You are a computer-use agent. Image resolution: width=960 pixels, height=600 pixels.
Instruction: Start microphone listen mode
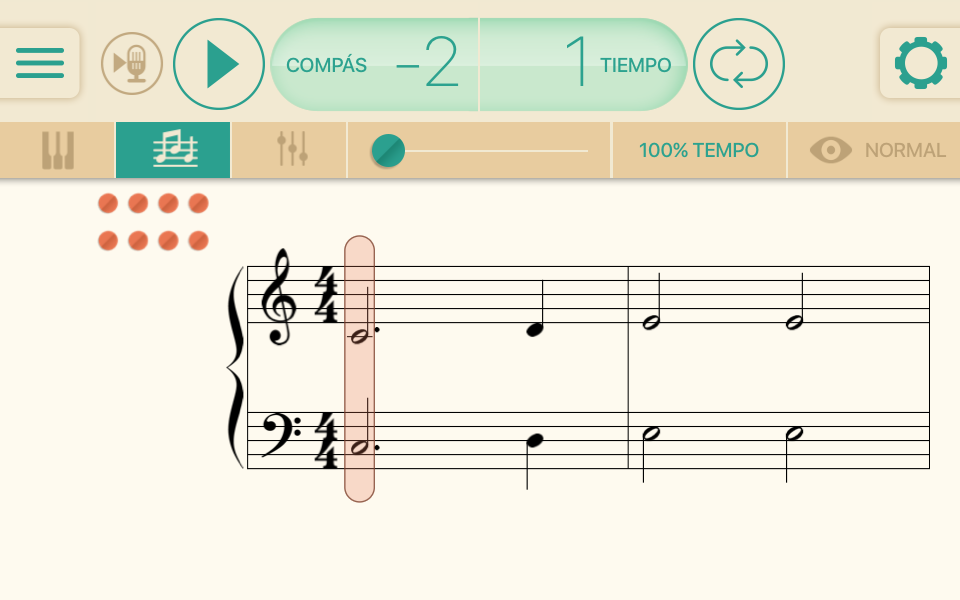click(x=132, y=64)
